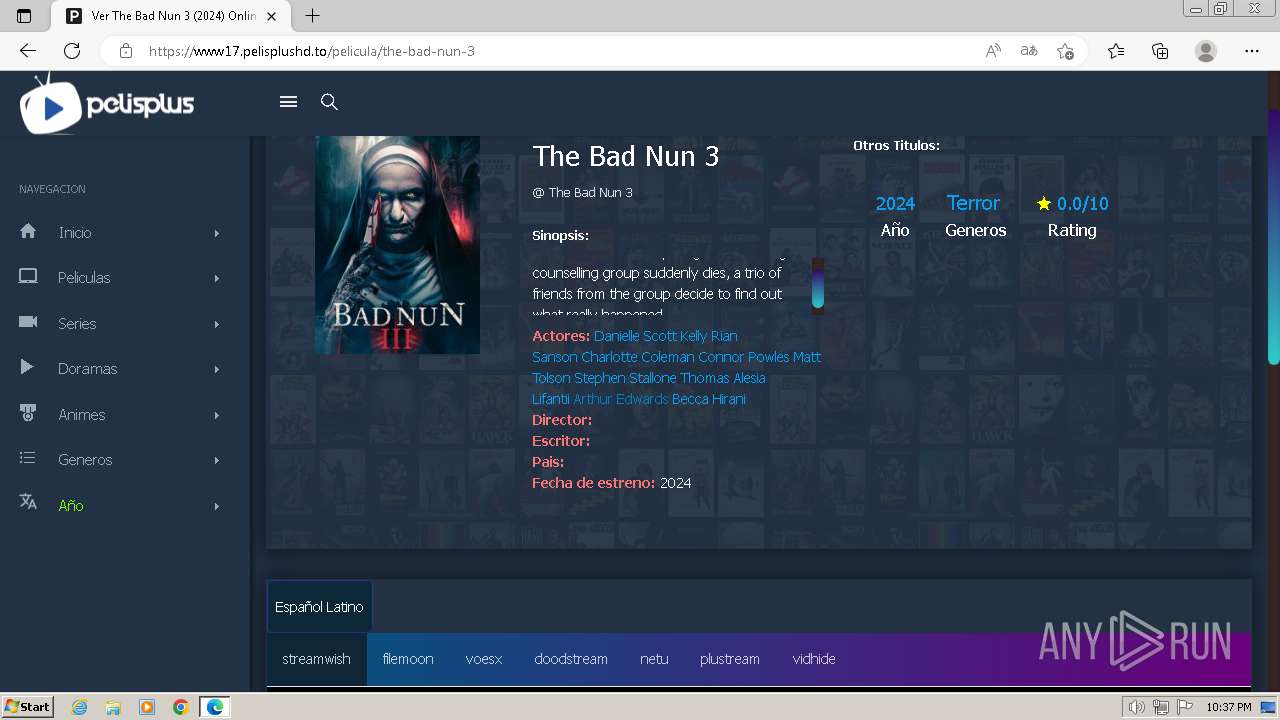This screenshot has width=1280, height=720.
Task: Select the voesx server tab
Action: [x=484, y=659]
